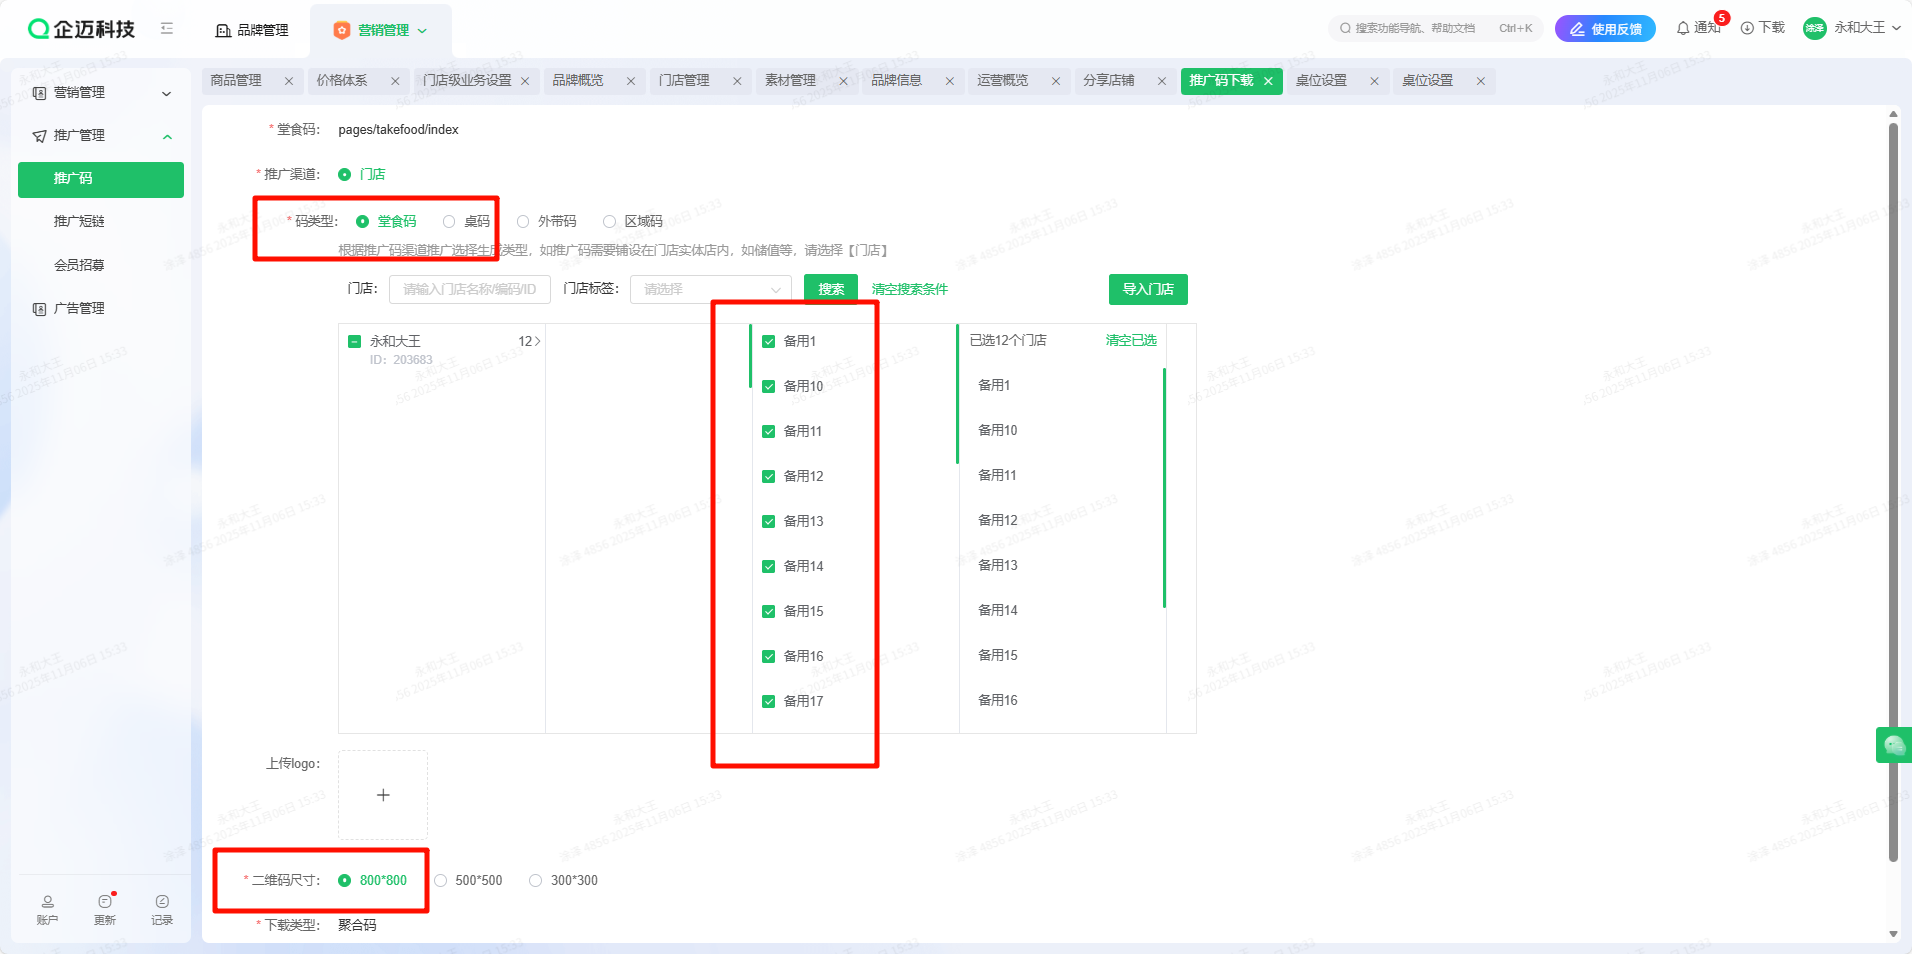Screen dimensions: 1912x954
Task: Select the 桌码 code type radio
Action: (449, 222)
